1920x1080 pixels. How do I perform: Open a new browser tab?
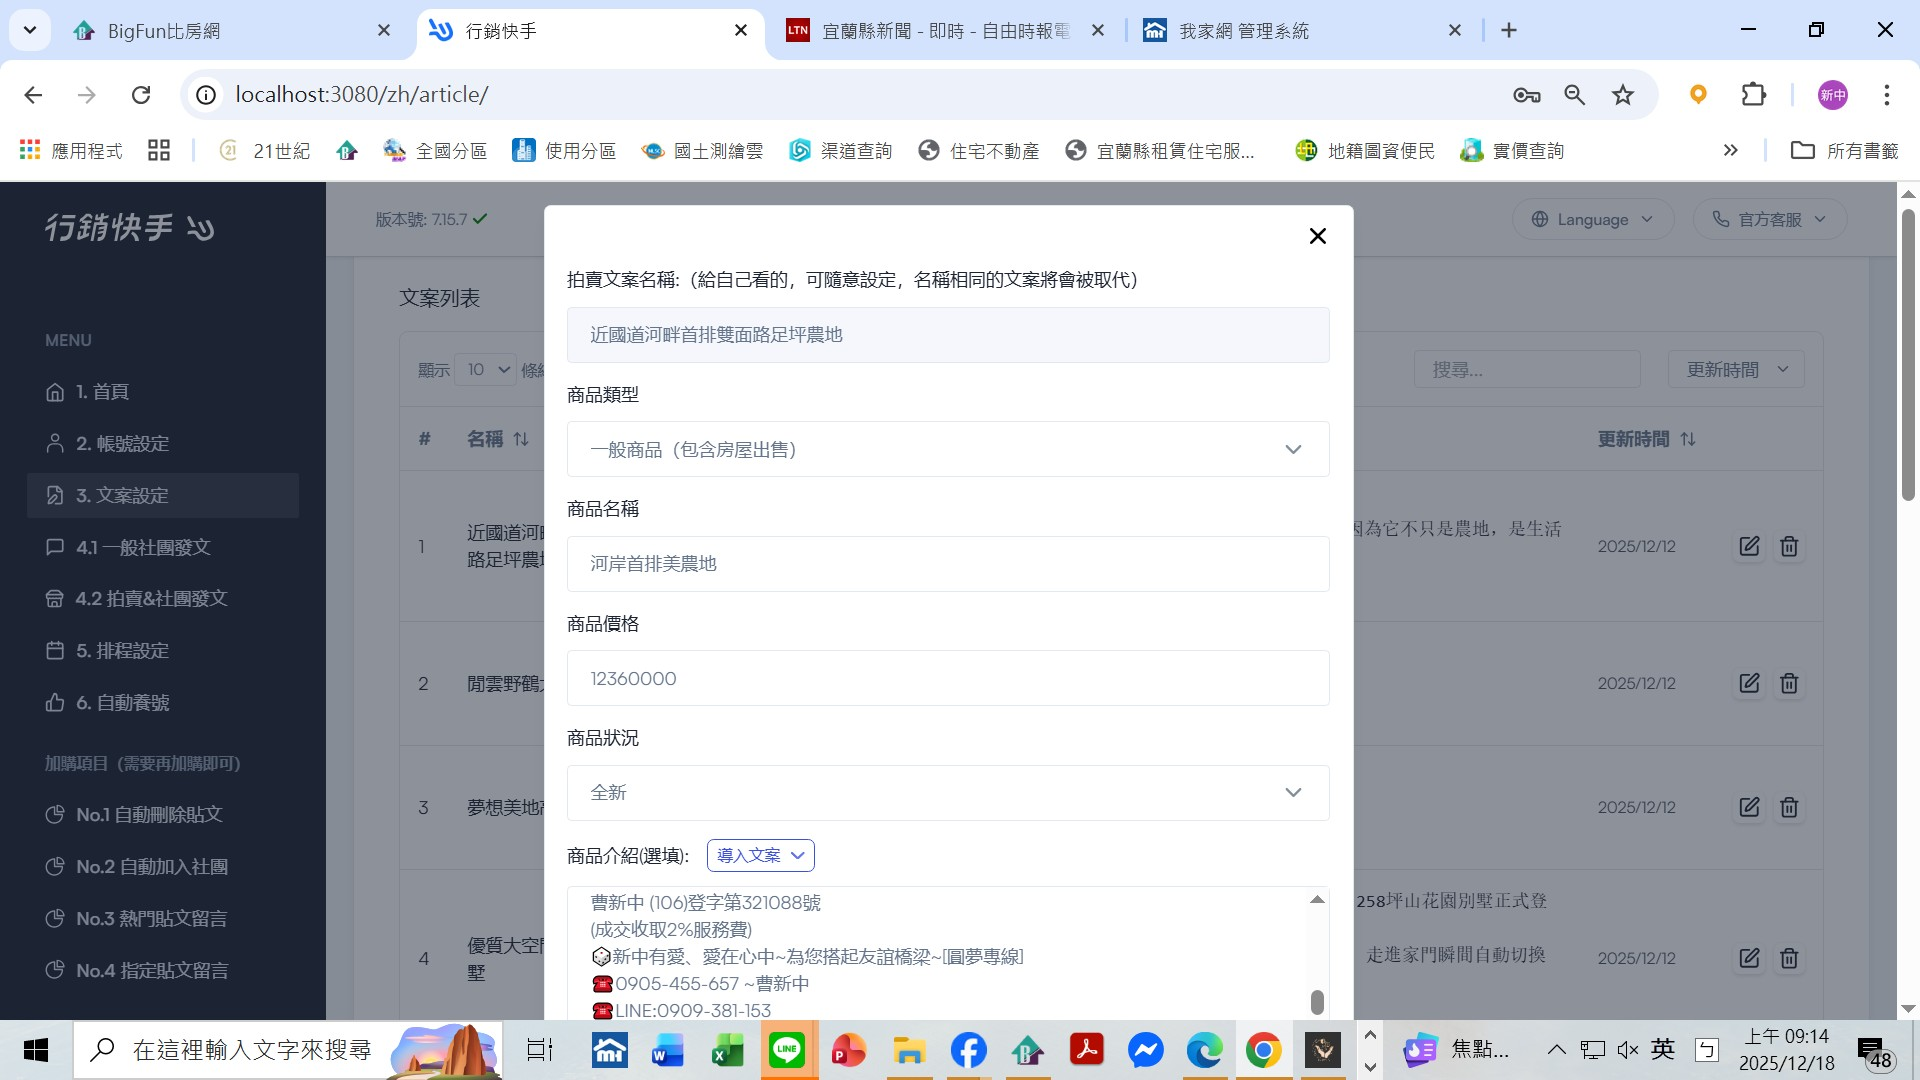tap(1509, 31)
